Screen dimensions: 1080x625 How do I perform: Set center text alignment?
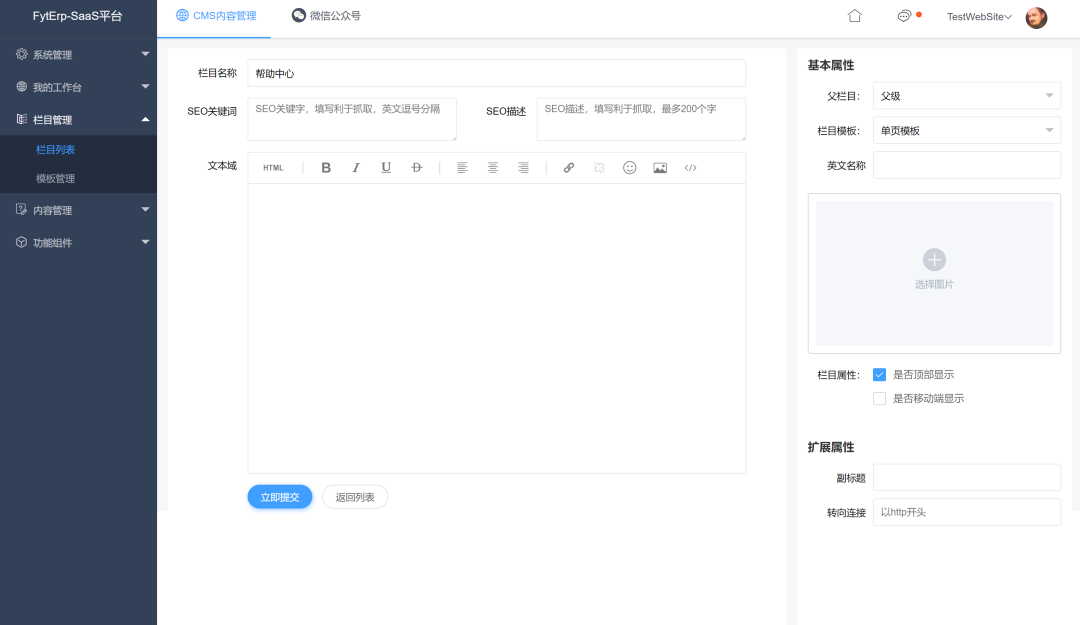tap(493, 167)
